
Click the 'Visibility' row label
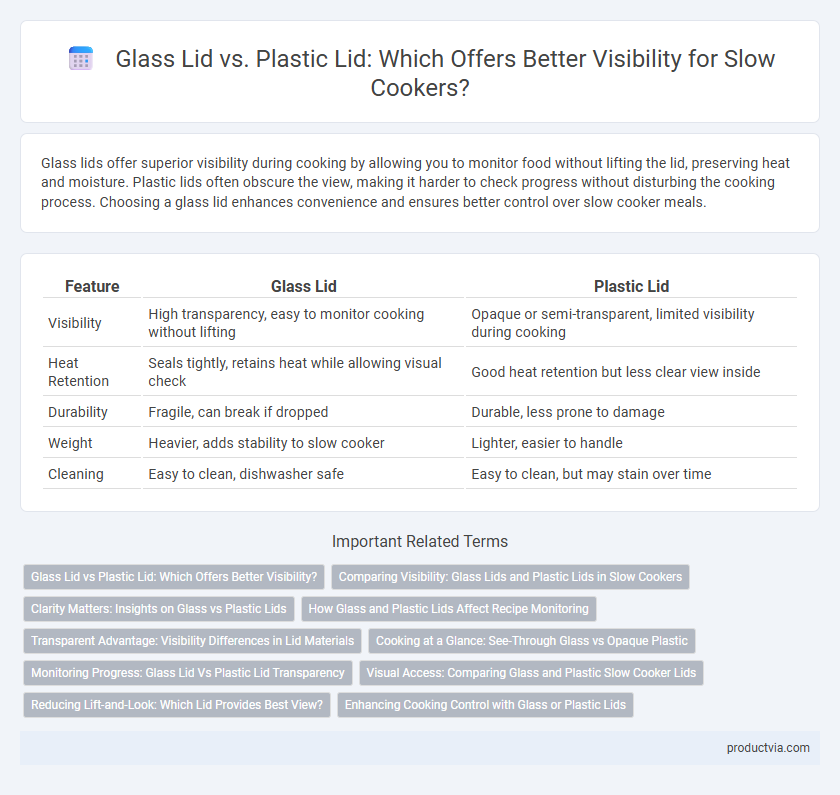point(74,323)
